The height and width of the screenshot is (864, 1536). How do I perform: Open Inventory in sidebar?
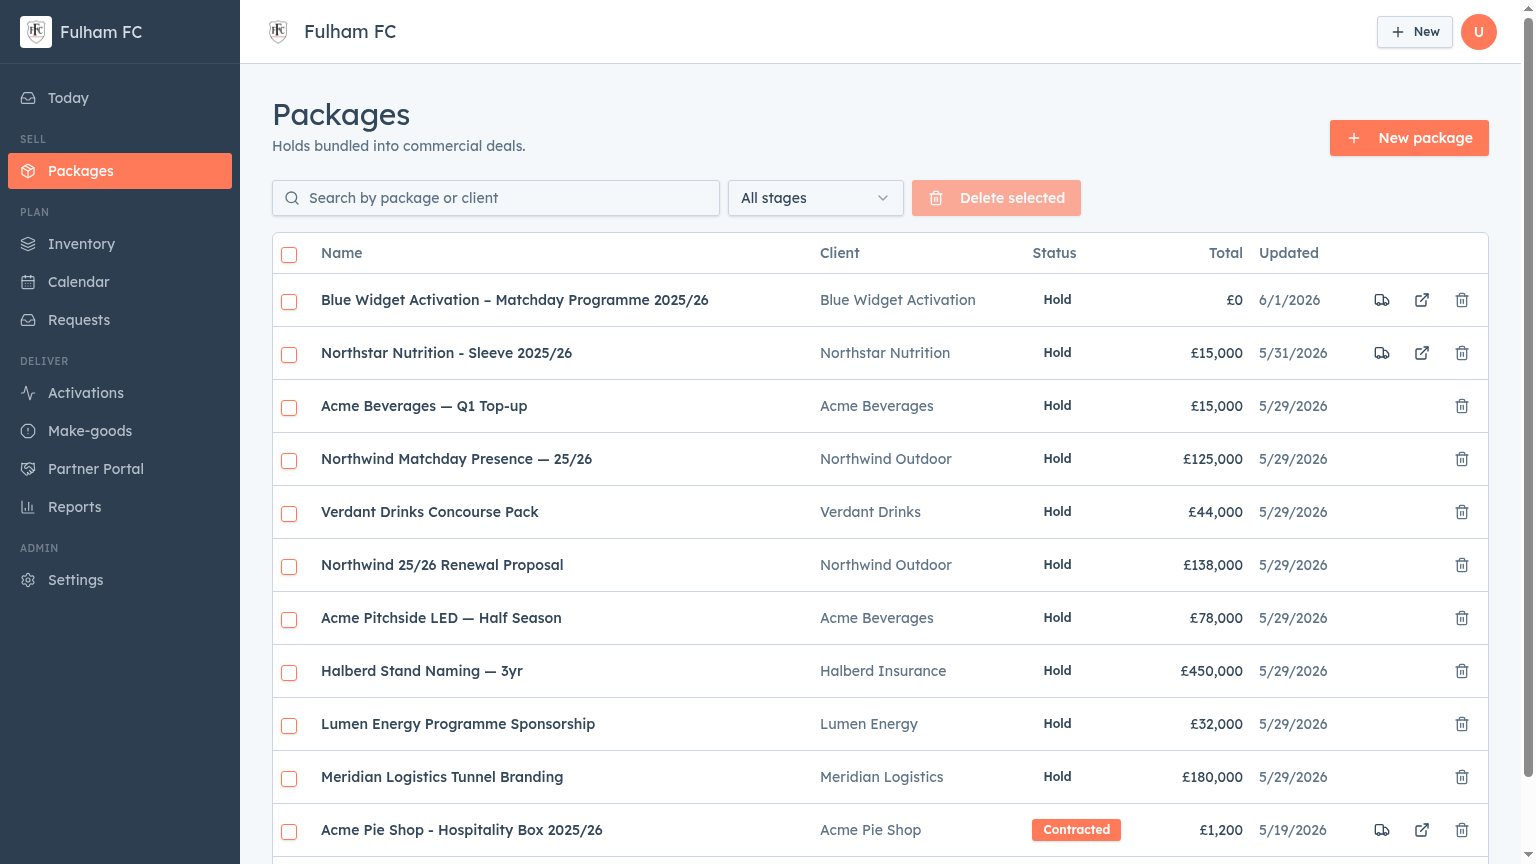[120, 244]
